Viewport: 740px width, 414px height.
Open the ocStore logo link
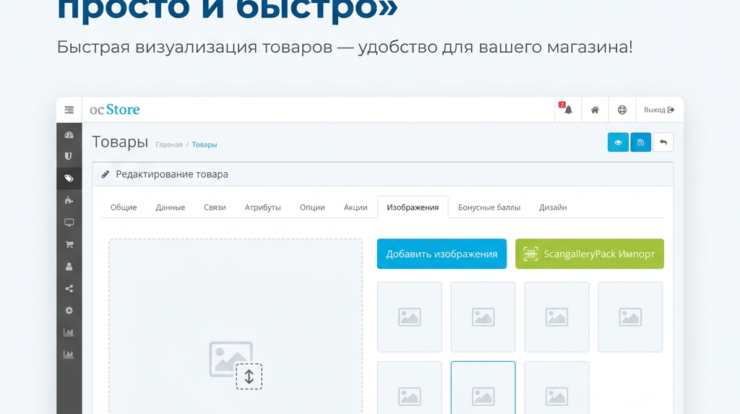(115, 110)
